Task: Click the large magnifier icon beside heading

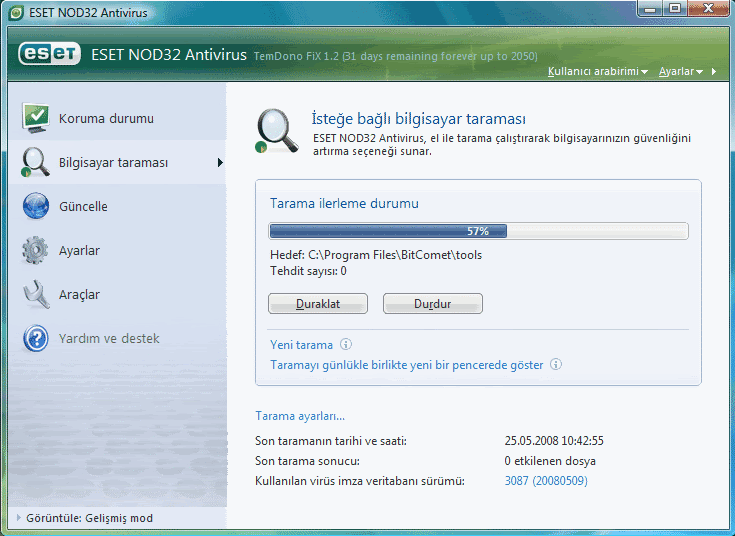Action: point(277,131)
